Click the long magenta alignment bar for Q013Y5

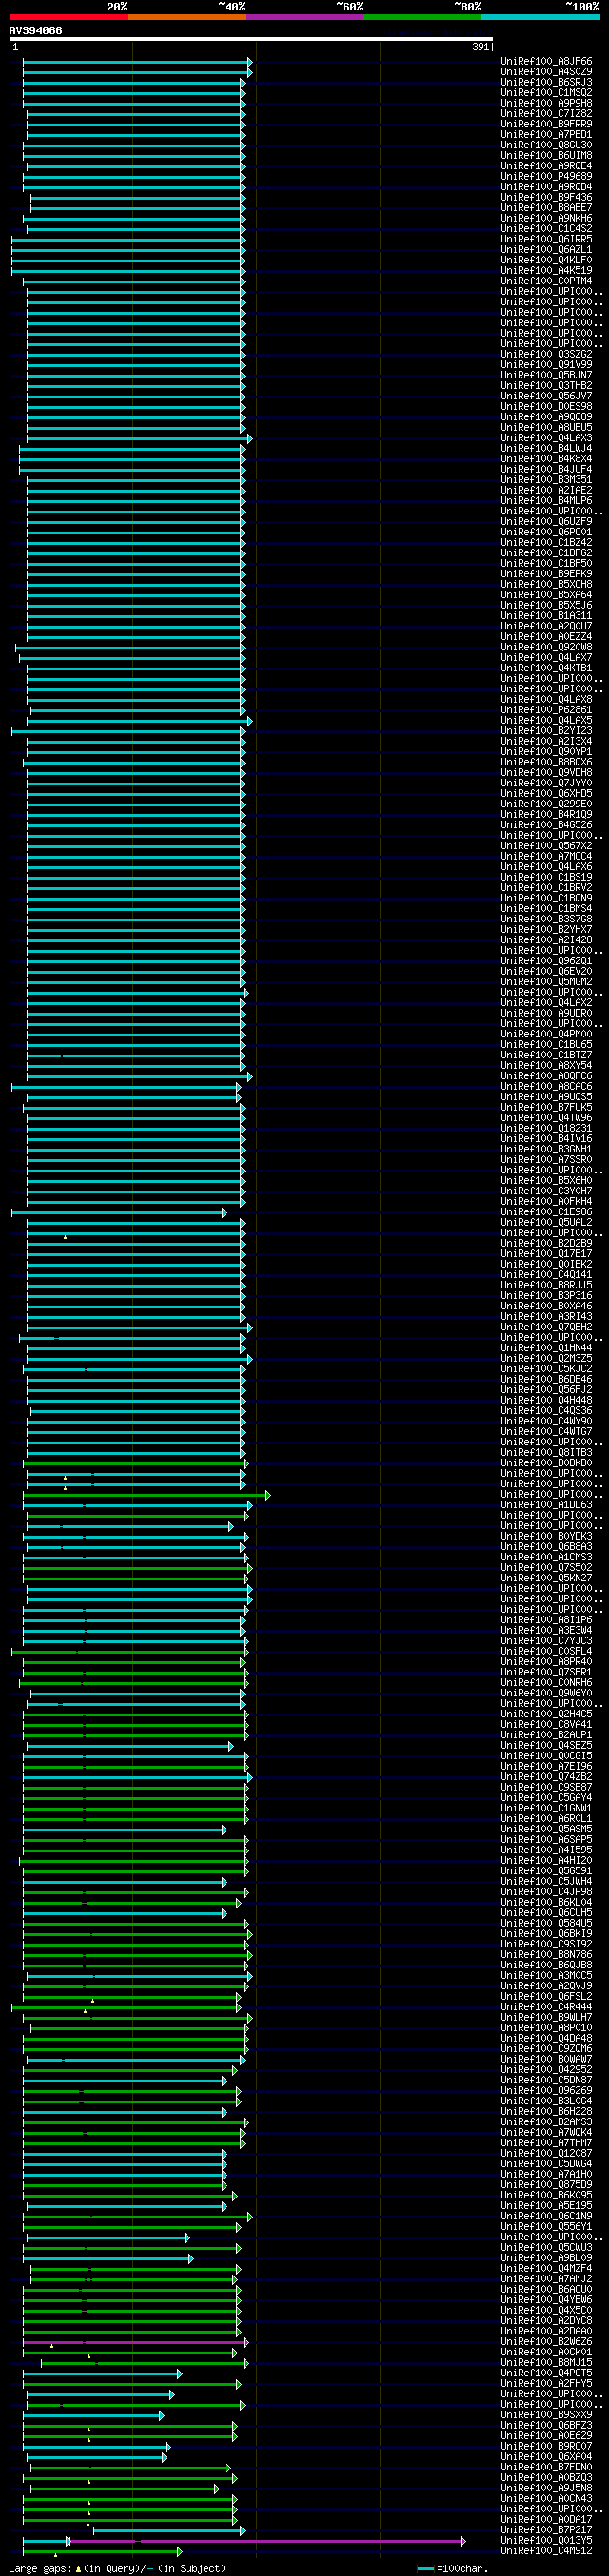(x=266, y=2541)
